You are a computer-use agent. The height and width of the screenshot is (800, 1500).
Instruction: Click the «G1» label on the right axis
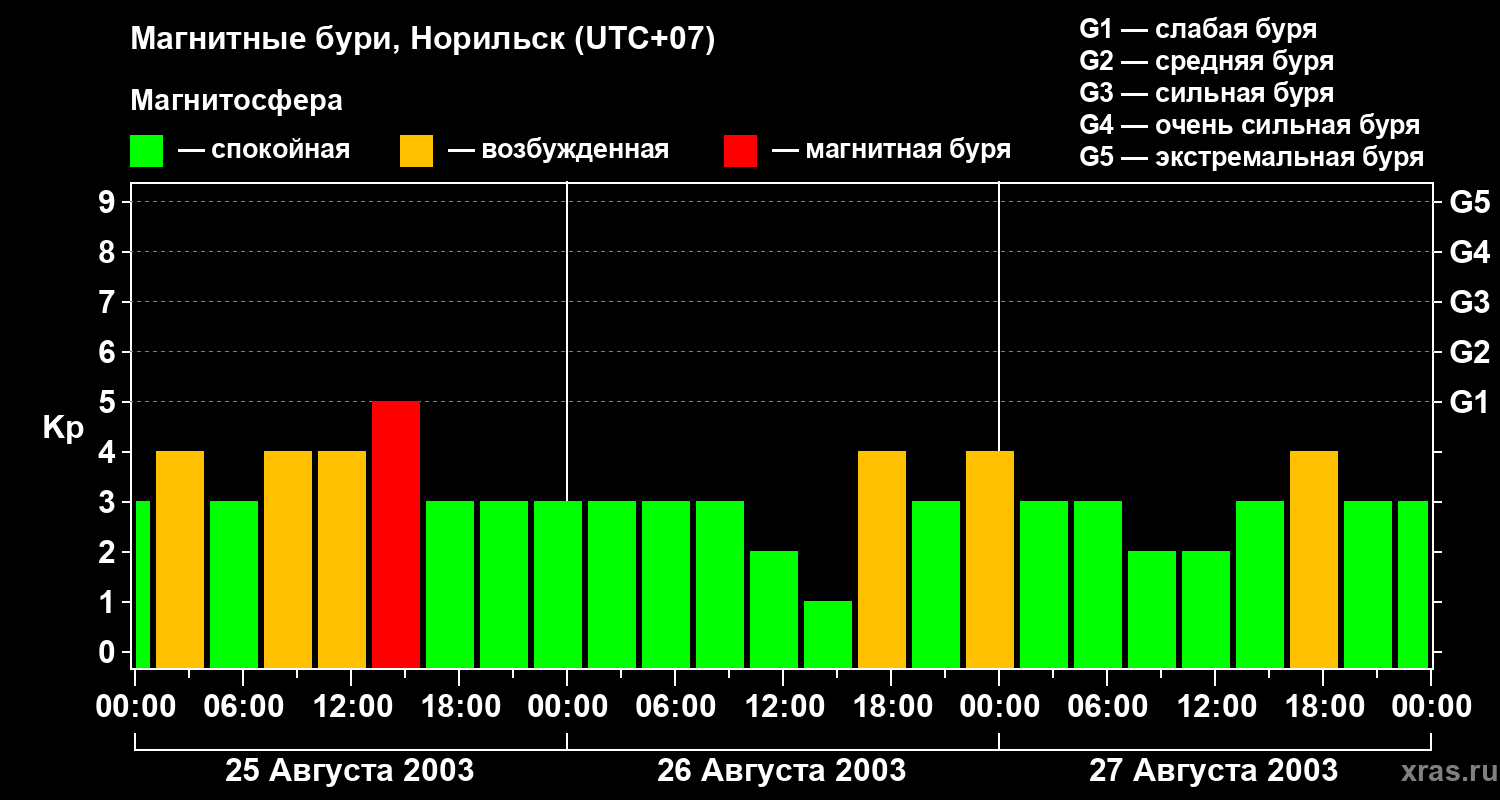pyautogui.click(x=1469, y=402)
